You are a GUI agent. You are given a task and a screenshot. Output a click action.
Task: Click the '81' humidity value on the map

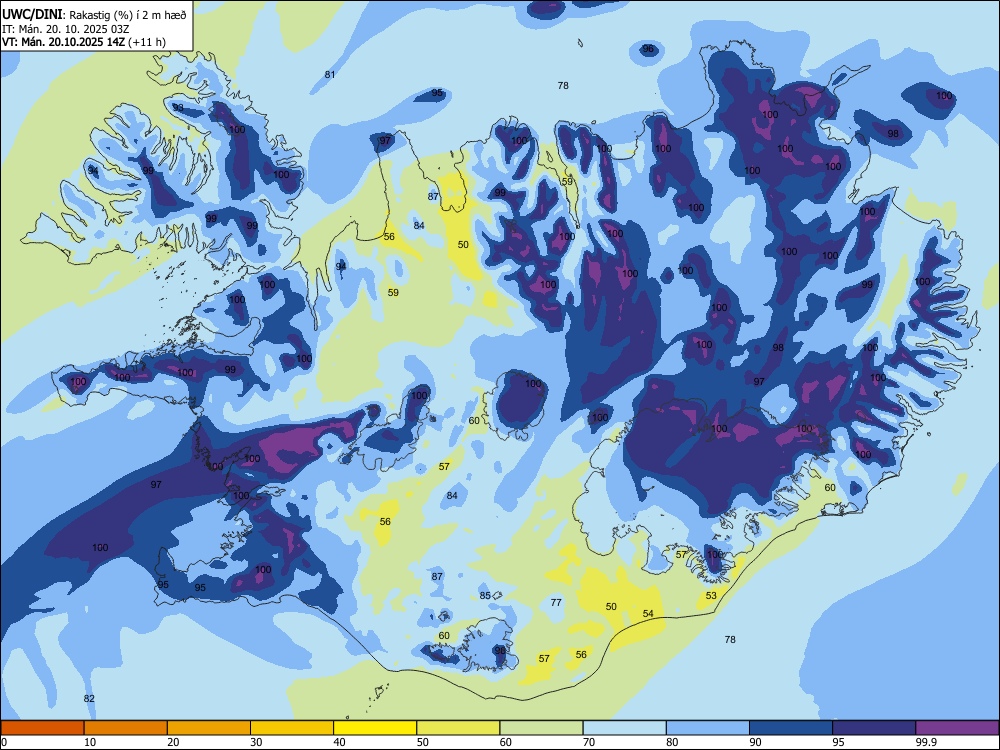[330, 75]
